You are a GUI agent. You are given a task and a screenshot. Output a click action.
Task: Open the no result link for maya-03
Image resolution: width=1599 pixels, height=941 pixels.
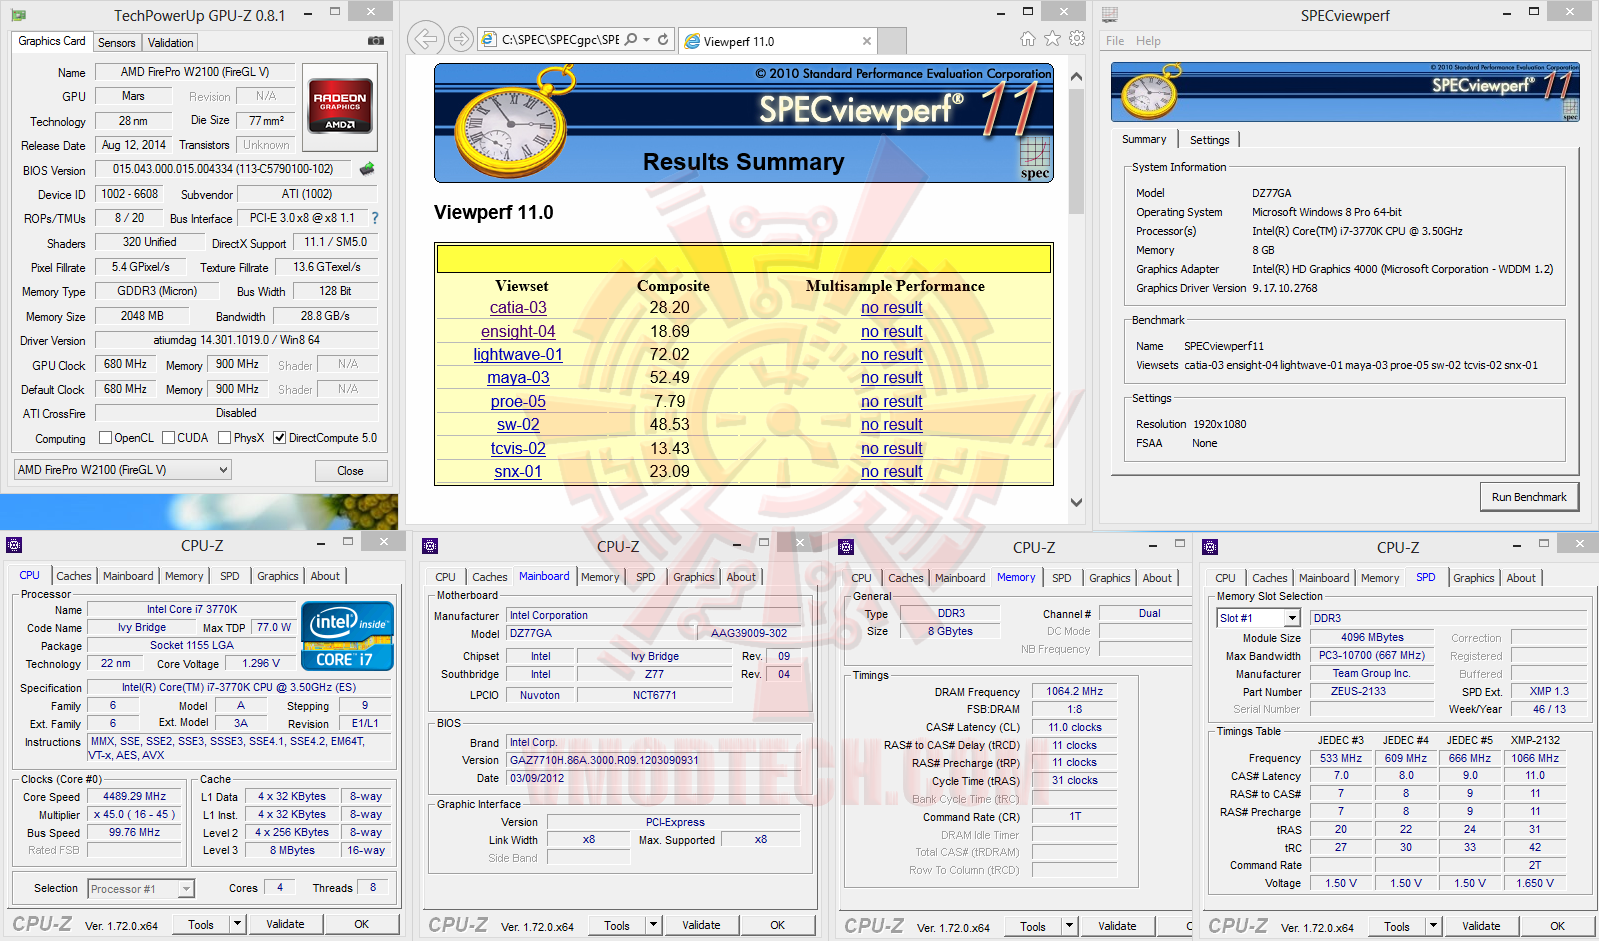tap(892, 378)
